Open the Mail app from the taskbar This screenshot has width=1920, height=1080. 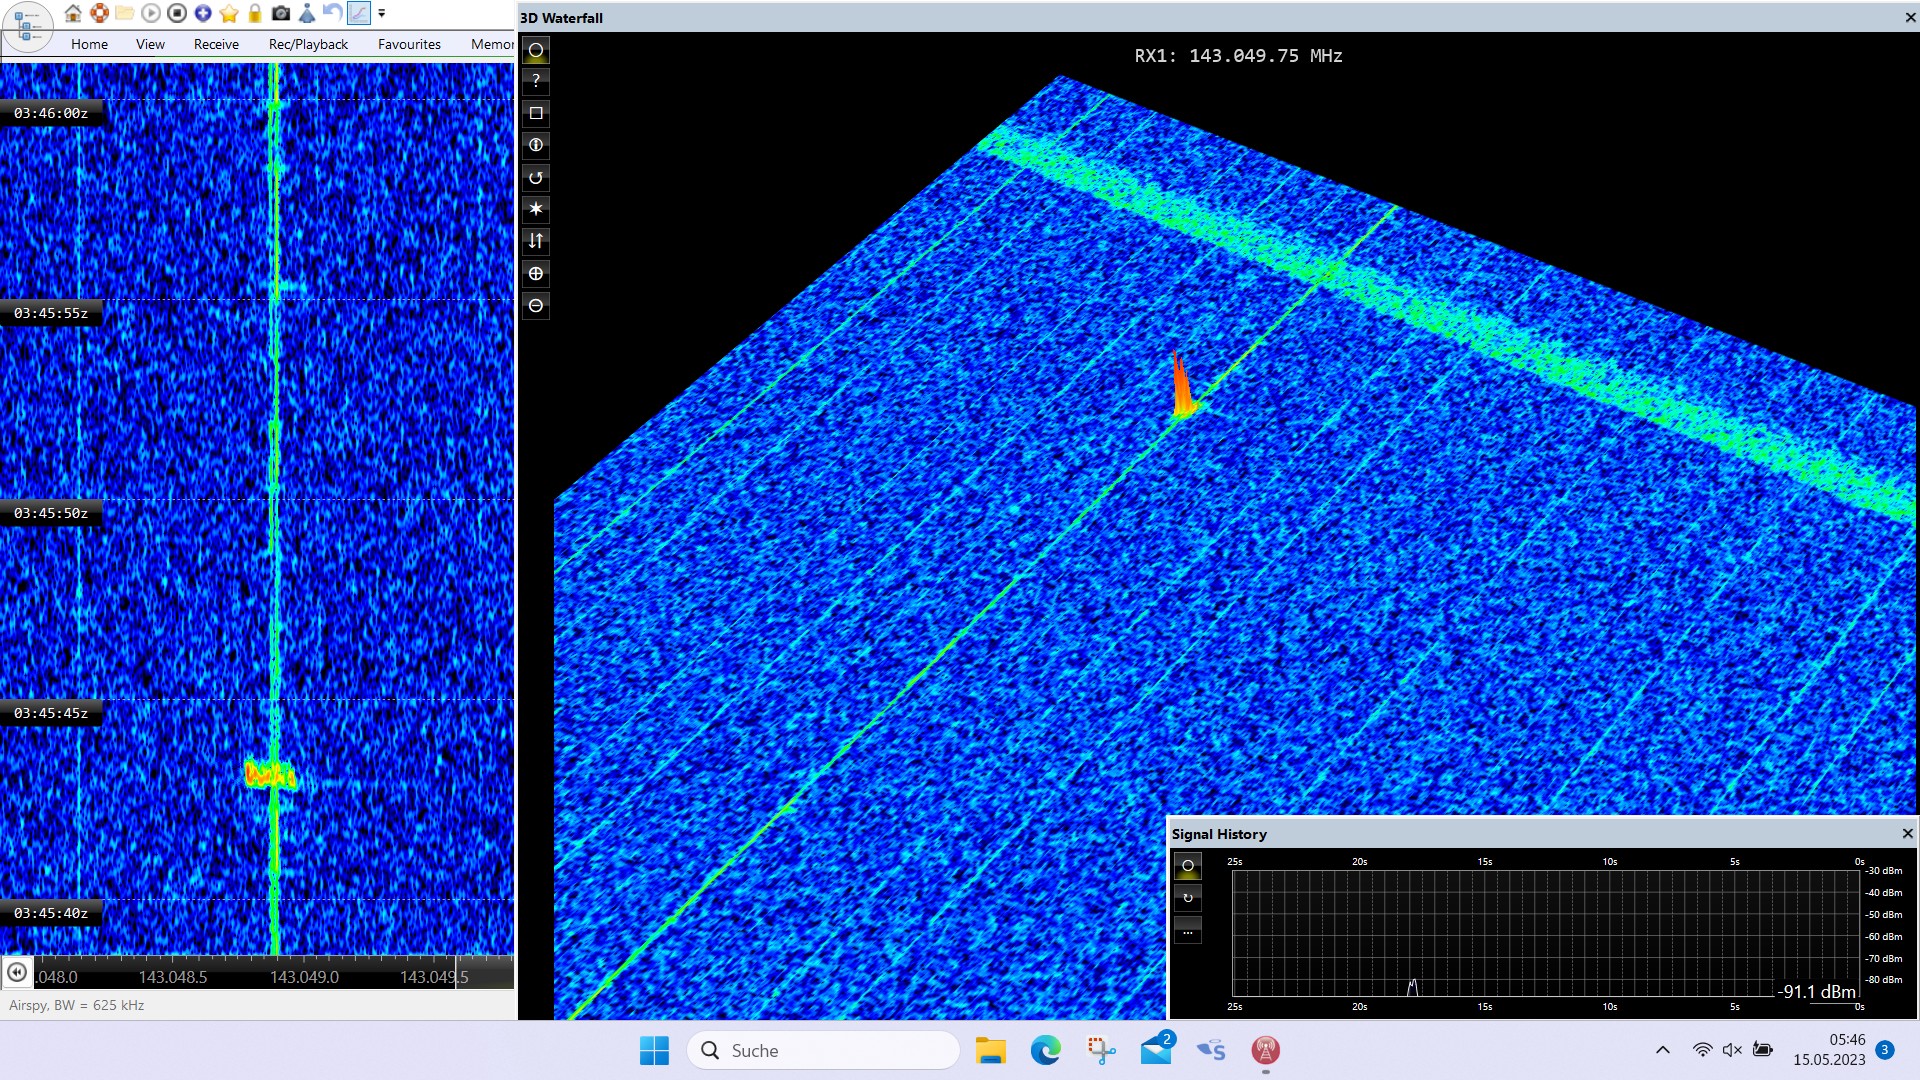(x=1156, y=1050)
